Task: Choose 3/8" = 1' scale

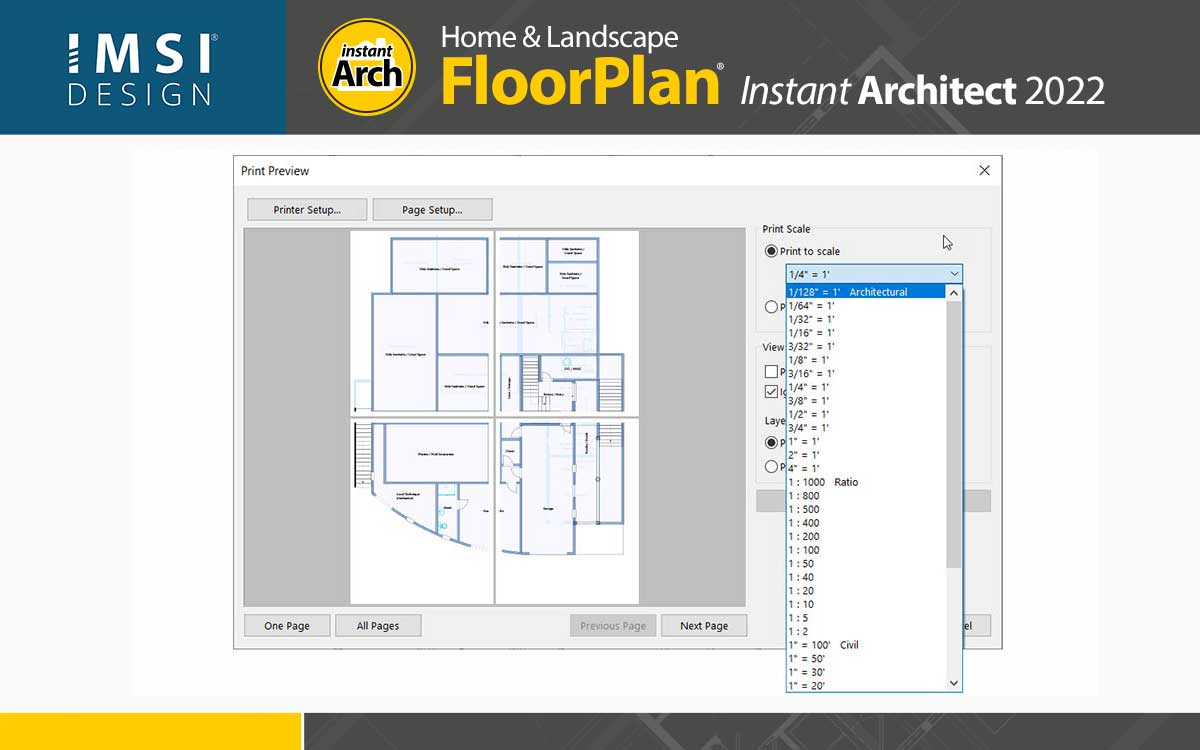Action: coord(865,401)
